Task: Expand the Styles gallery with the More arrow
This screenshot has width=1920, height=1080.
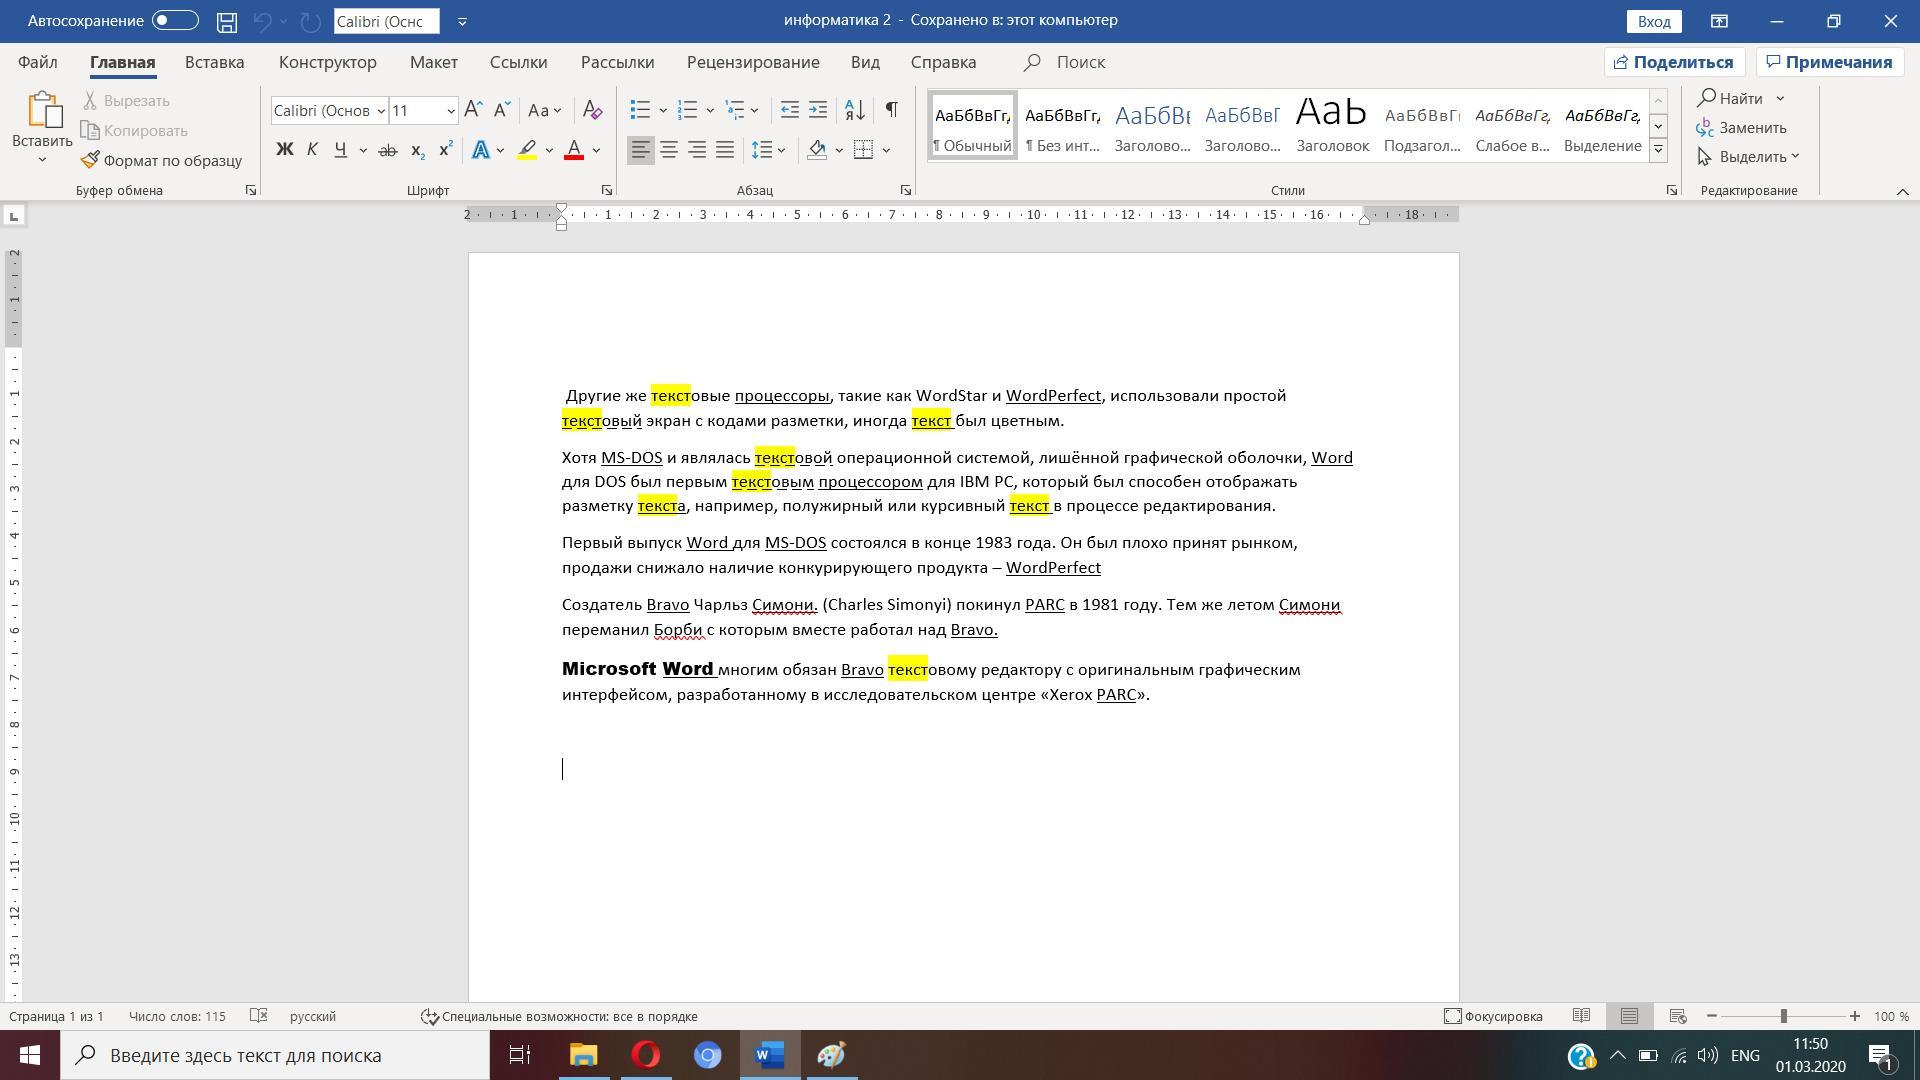Action: click(x=1658, y=150)
